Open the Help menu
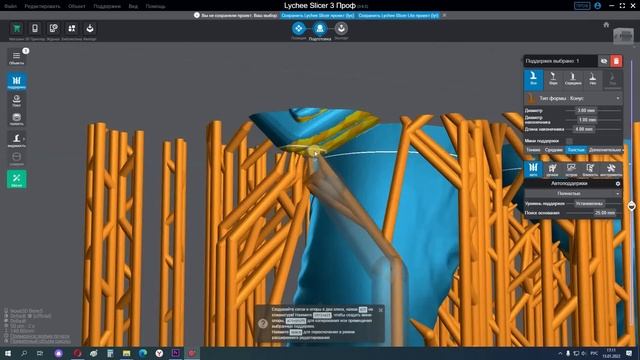Viewport: 640px width, 360px height. click(156, 6)
